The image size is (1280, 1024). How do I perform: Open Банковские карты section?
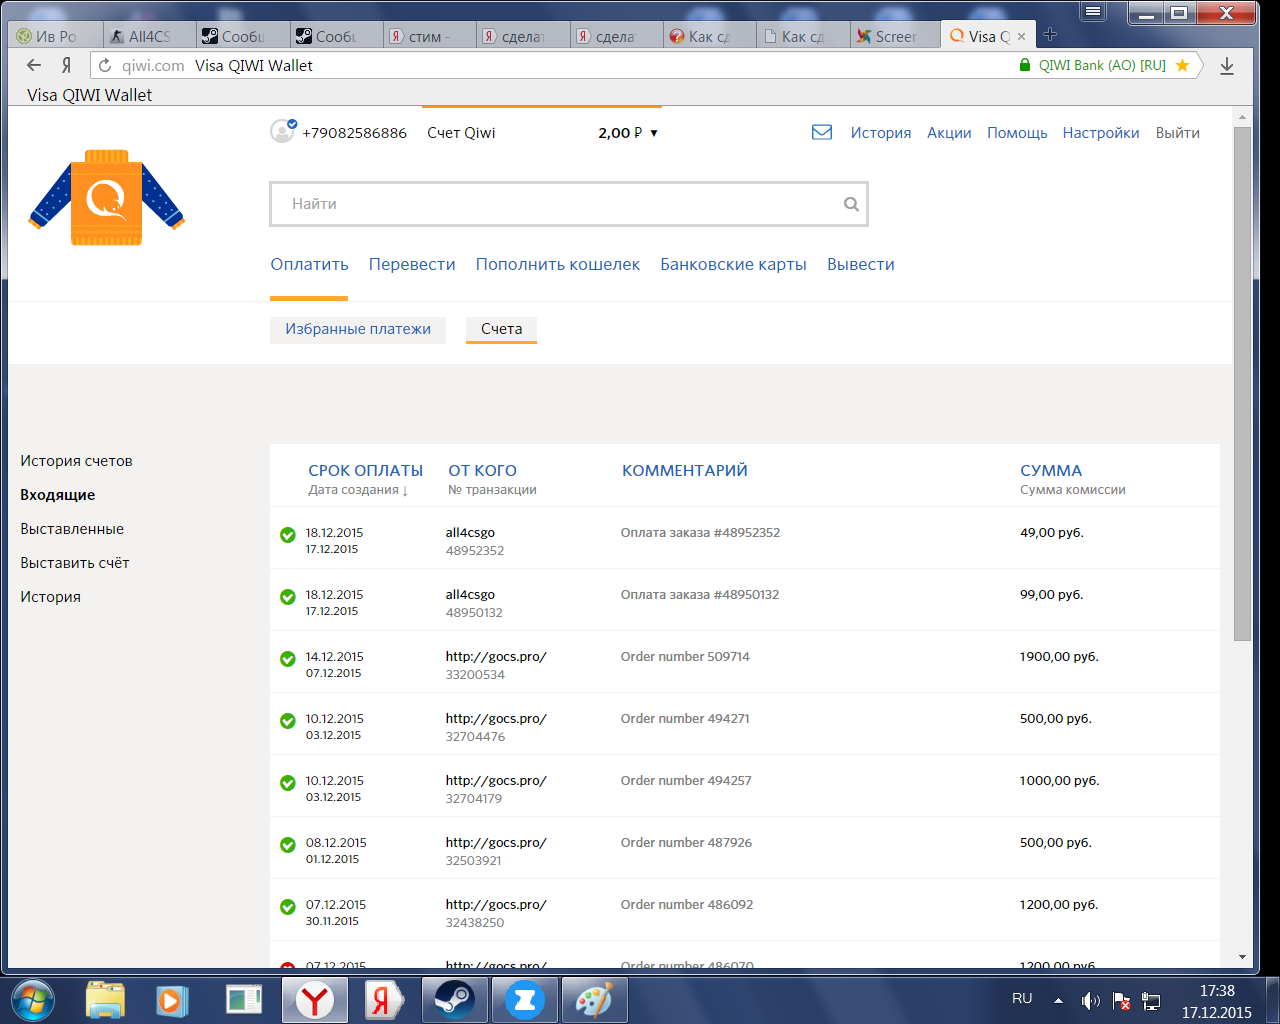tap(733, 264)
